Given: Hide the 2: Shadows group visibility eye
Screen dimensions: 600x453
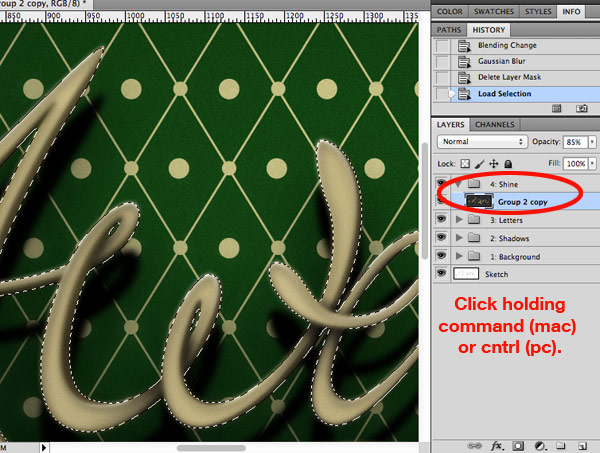Looking at the screenshot, I should 441,237.
